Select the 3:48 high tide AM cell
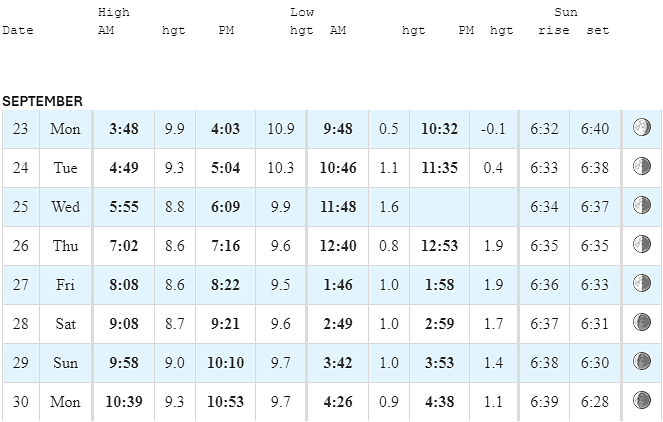The height and width of the screenshot is (422, 663). point(124,129)
